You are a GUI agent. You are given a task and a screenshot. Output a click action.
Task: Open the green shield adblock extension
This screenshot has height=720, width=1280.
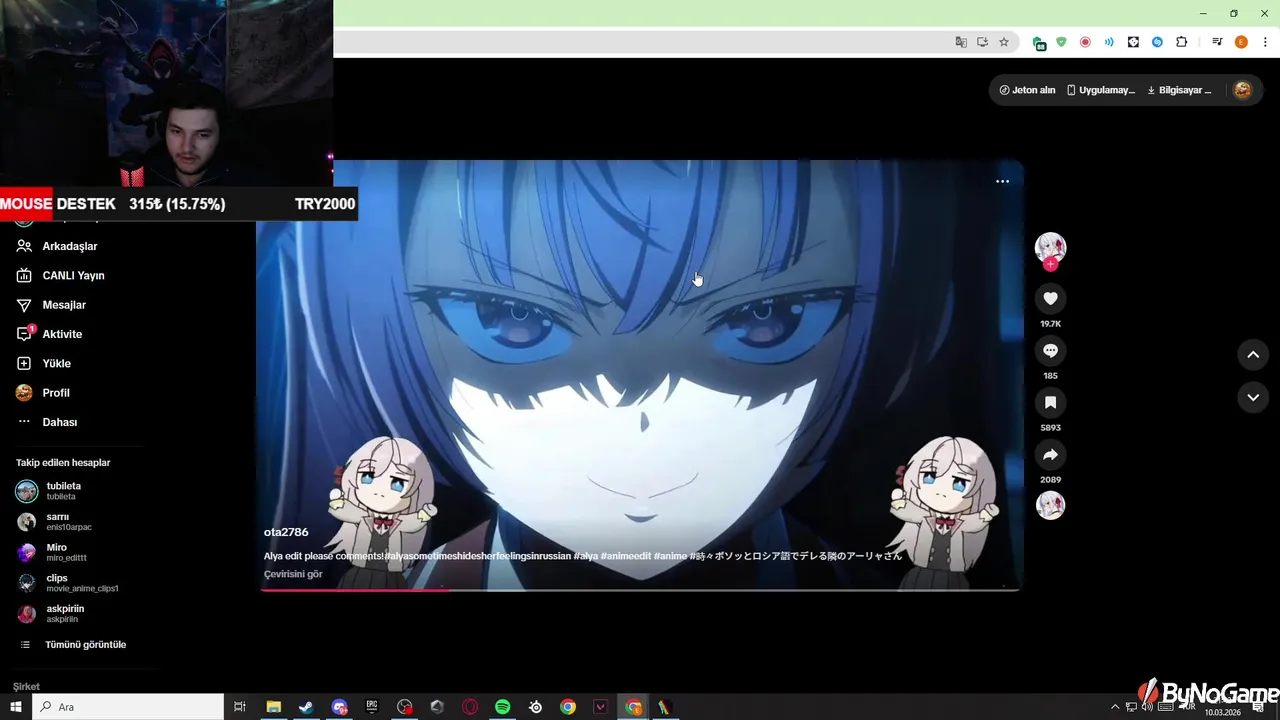[1061, 42]
